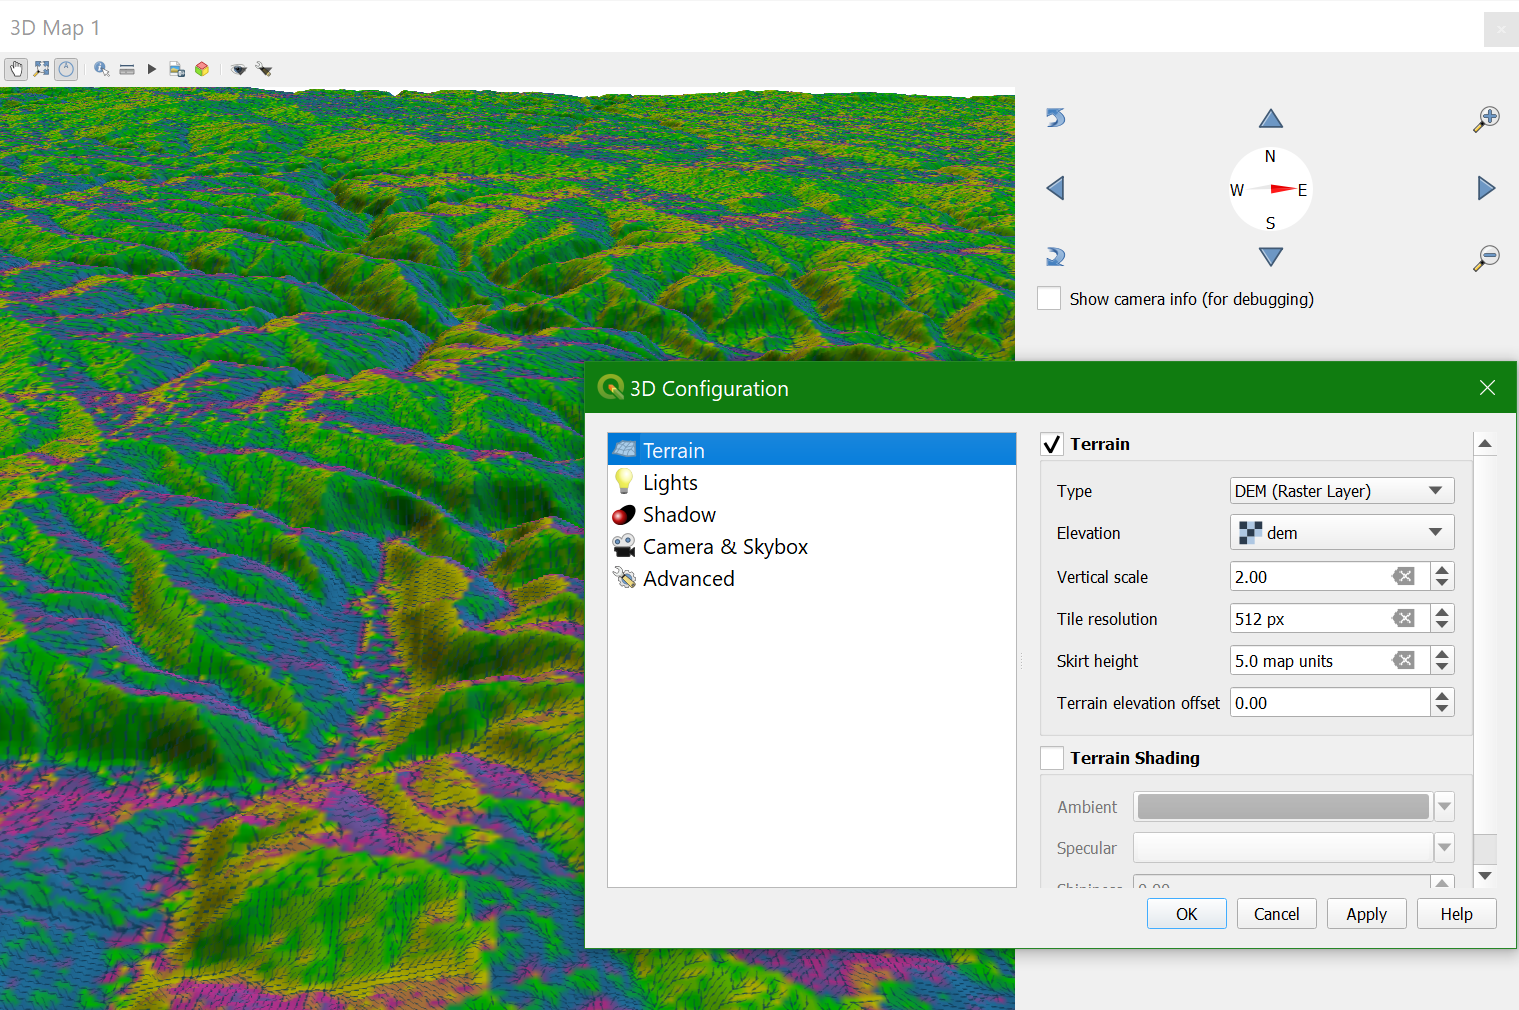1519x1010 pixels.
Task: Click Save as Image icon
Action: coord(177,69)
